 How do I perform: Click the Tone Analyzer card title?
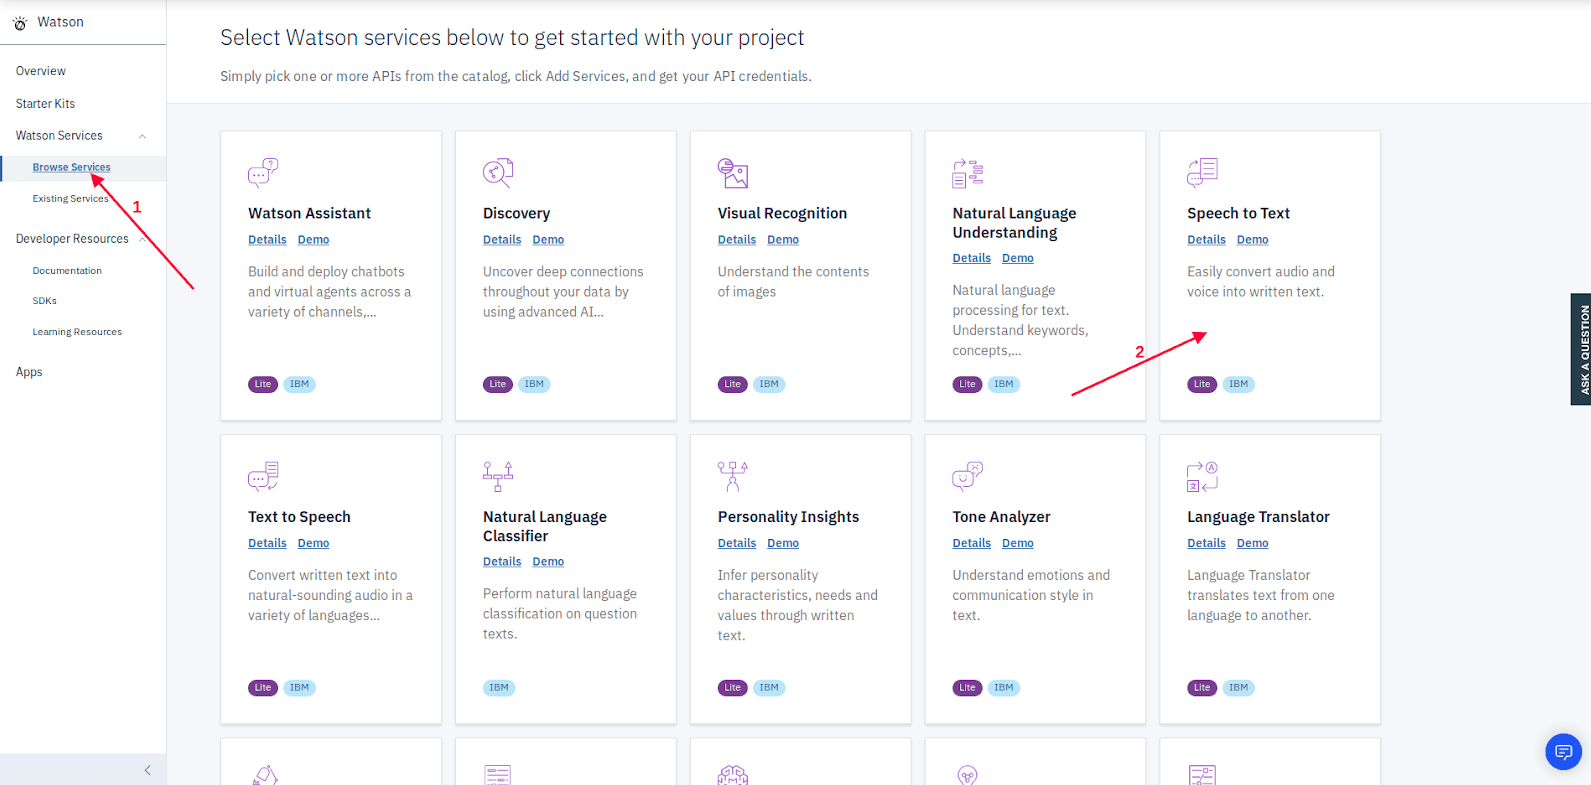point(1001,518)
